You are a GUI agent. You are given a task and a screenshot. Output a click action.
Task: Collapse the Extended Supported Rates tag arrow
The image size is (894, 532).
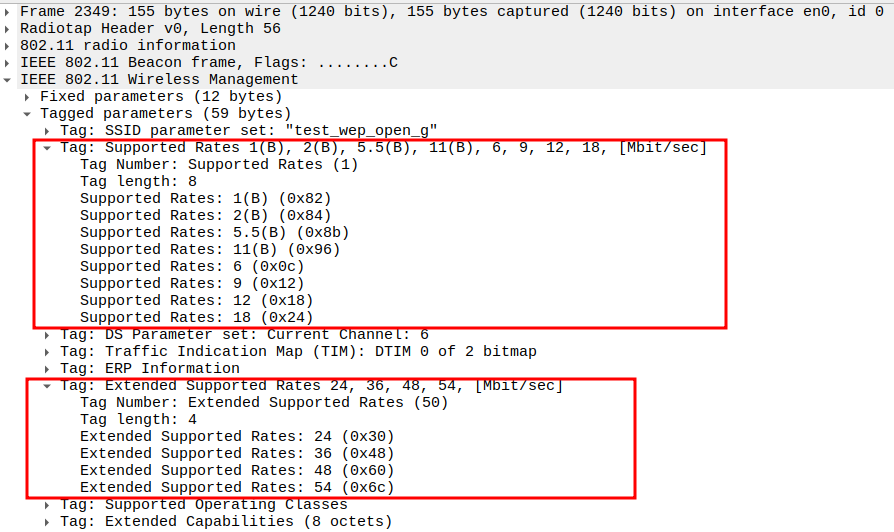coord(48,385)
